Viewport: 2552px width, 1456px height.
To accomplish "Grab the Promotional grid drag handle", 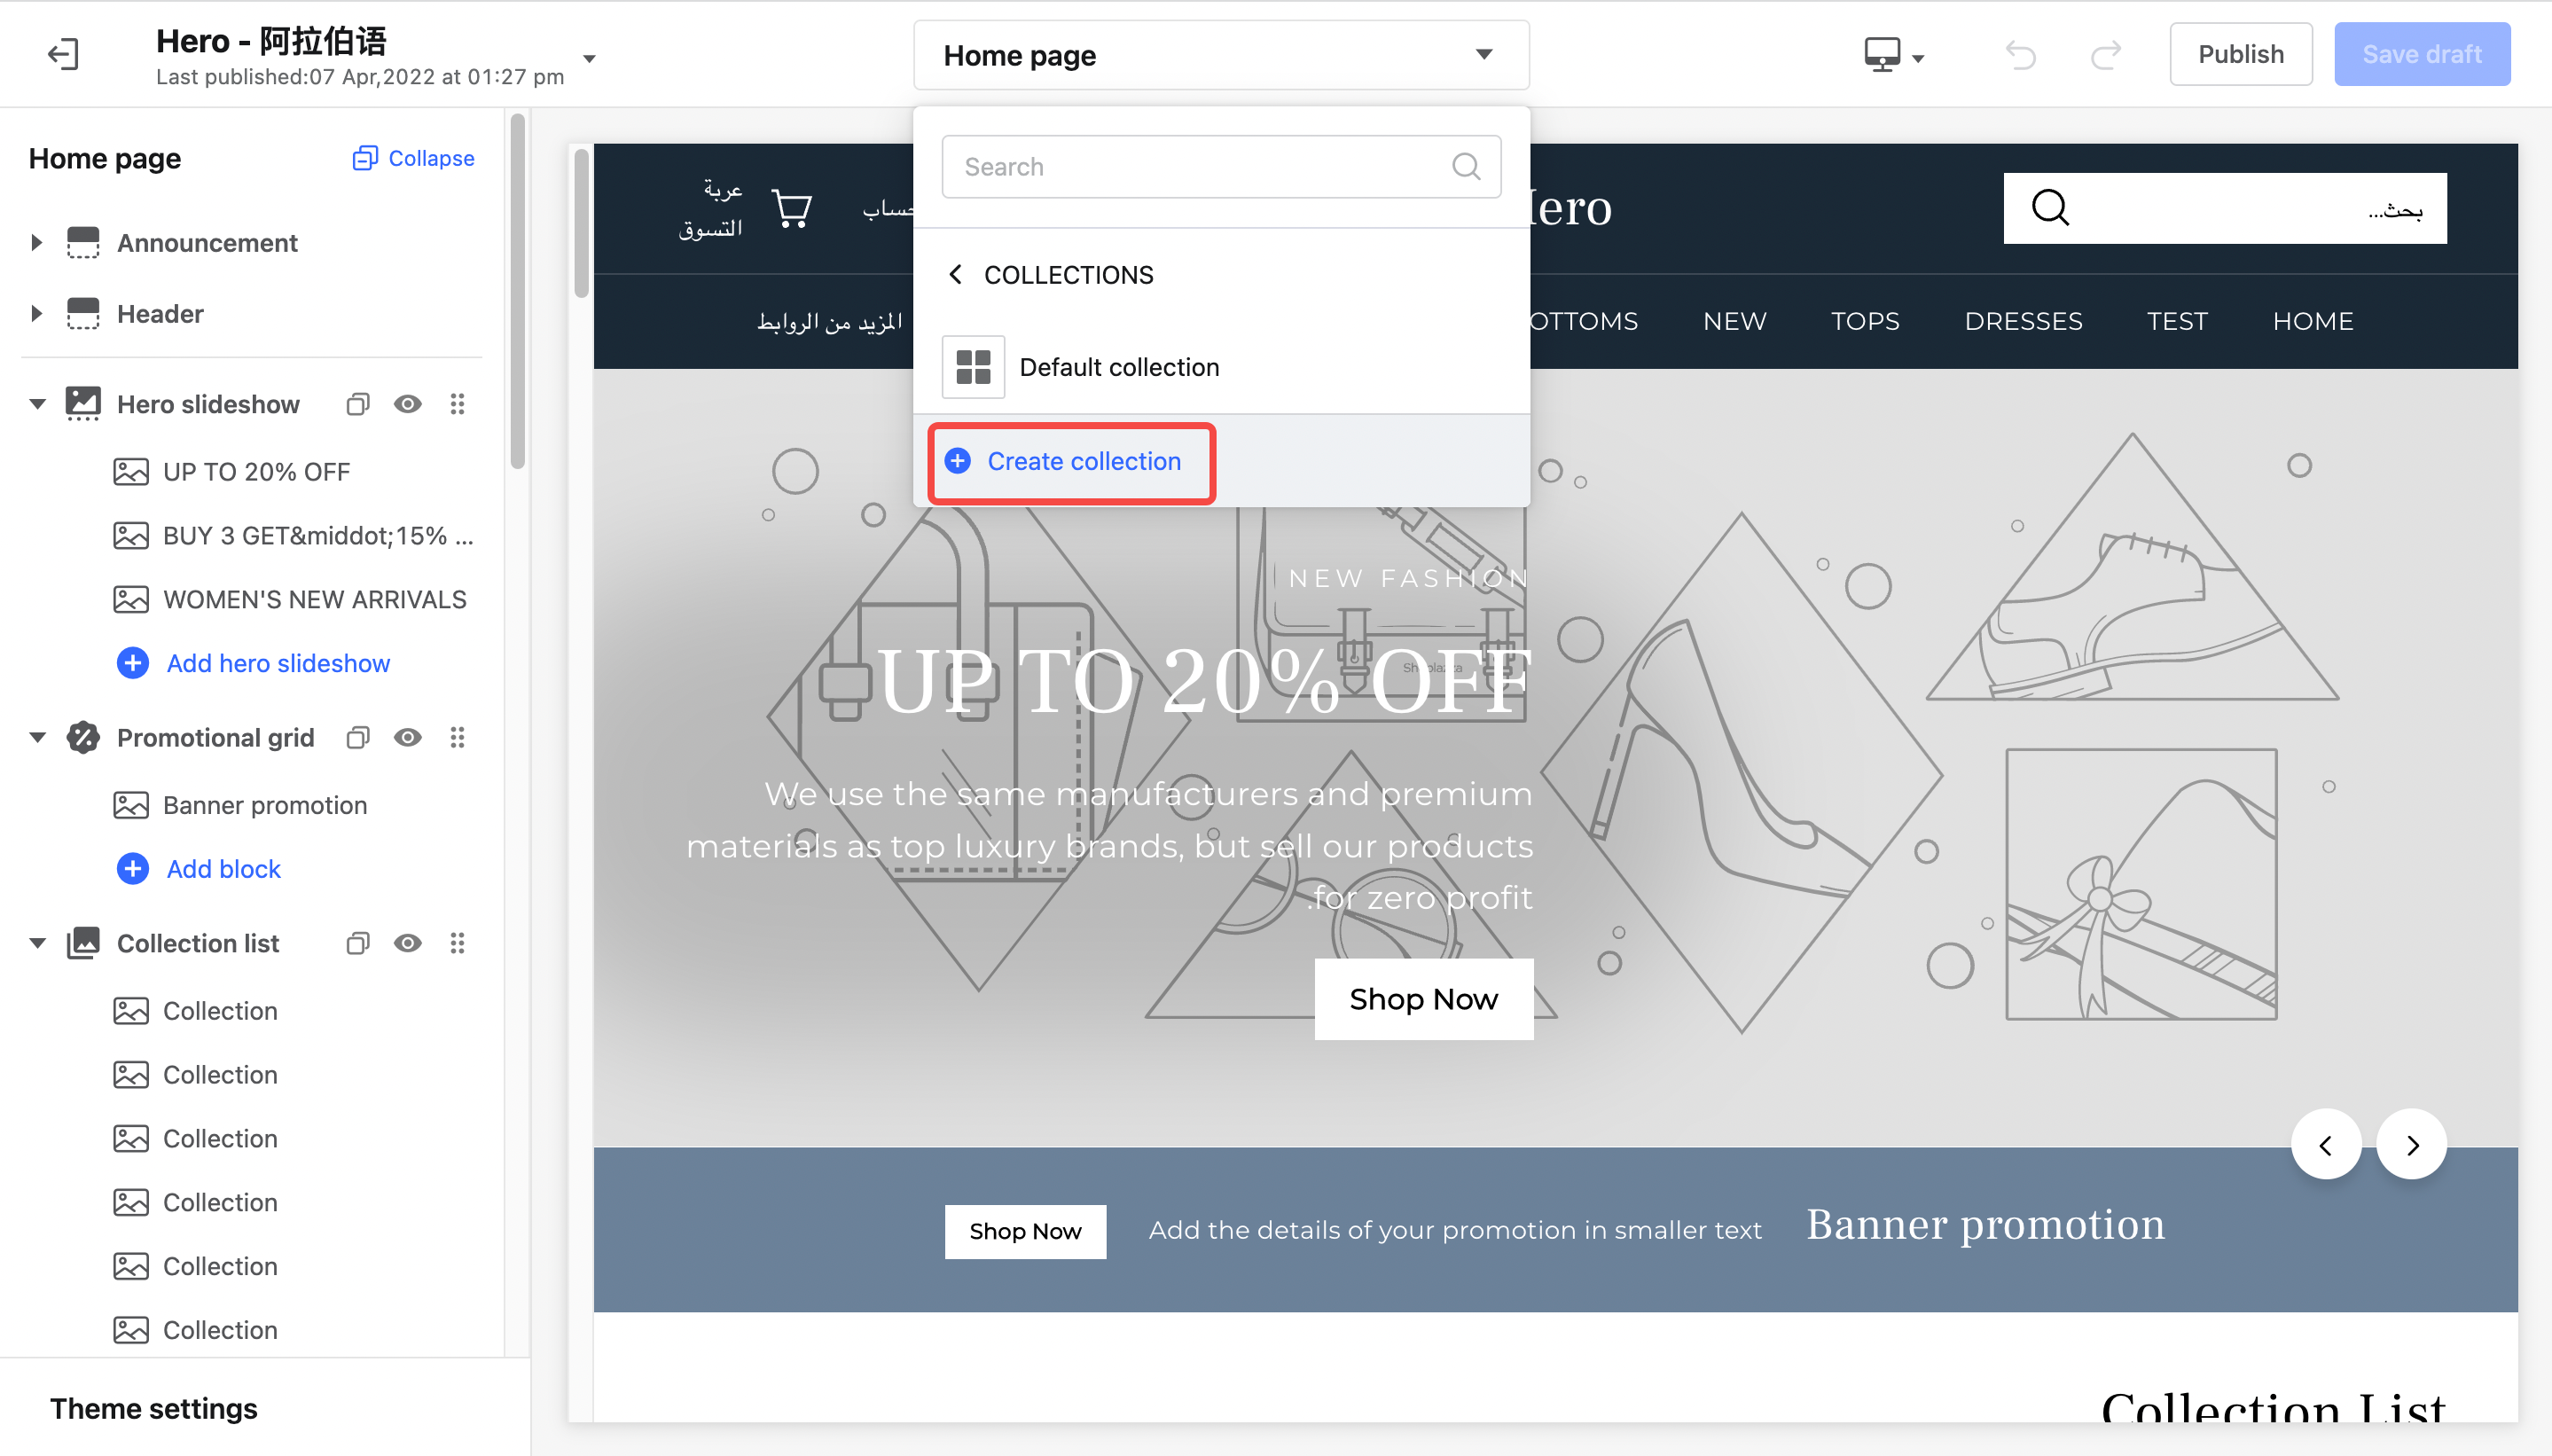I will tap(457, 738).
